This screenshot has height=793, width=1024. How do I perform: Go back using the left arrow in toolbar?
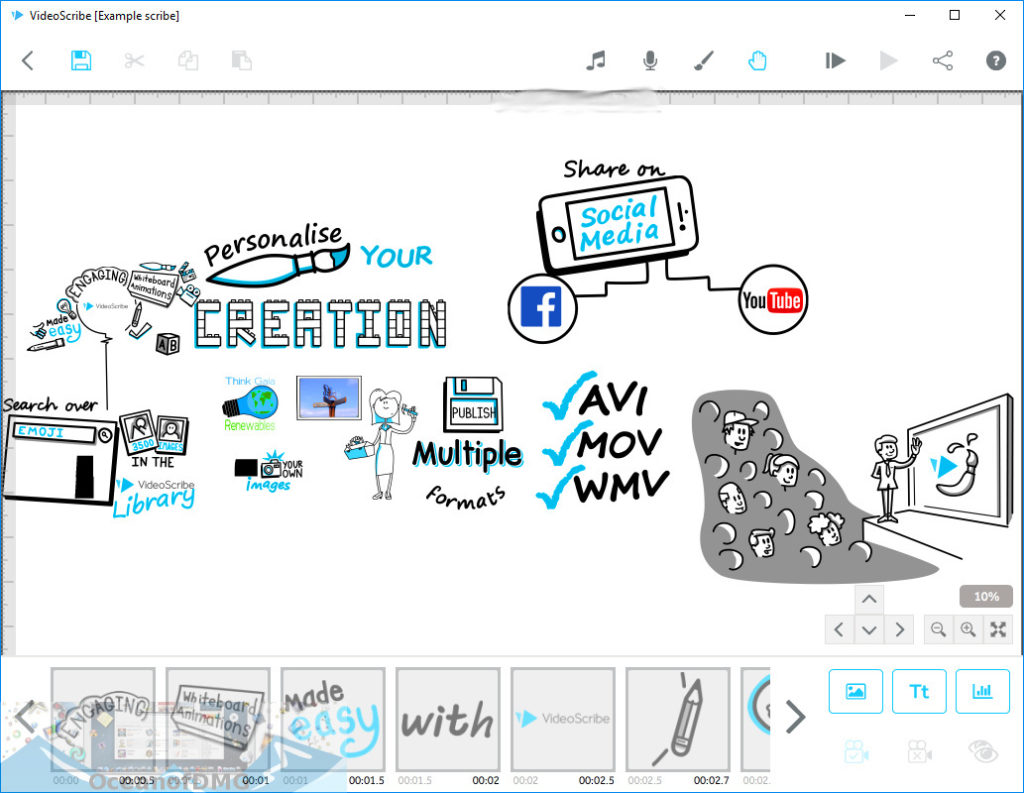pyautogui.click(x=27, y=61)
